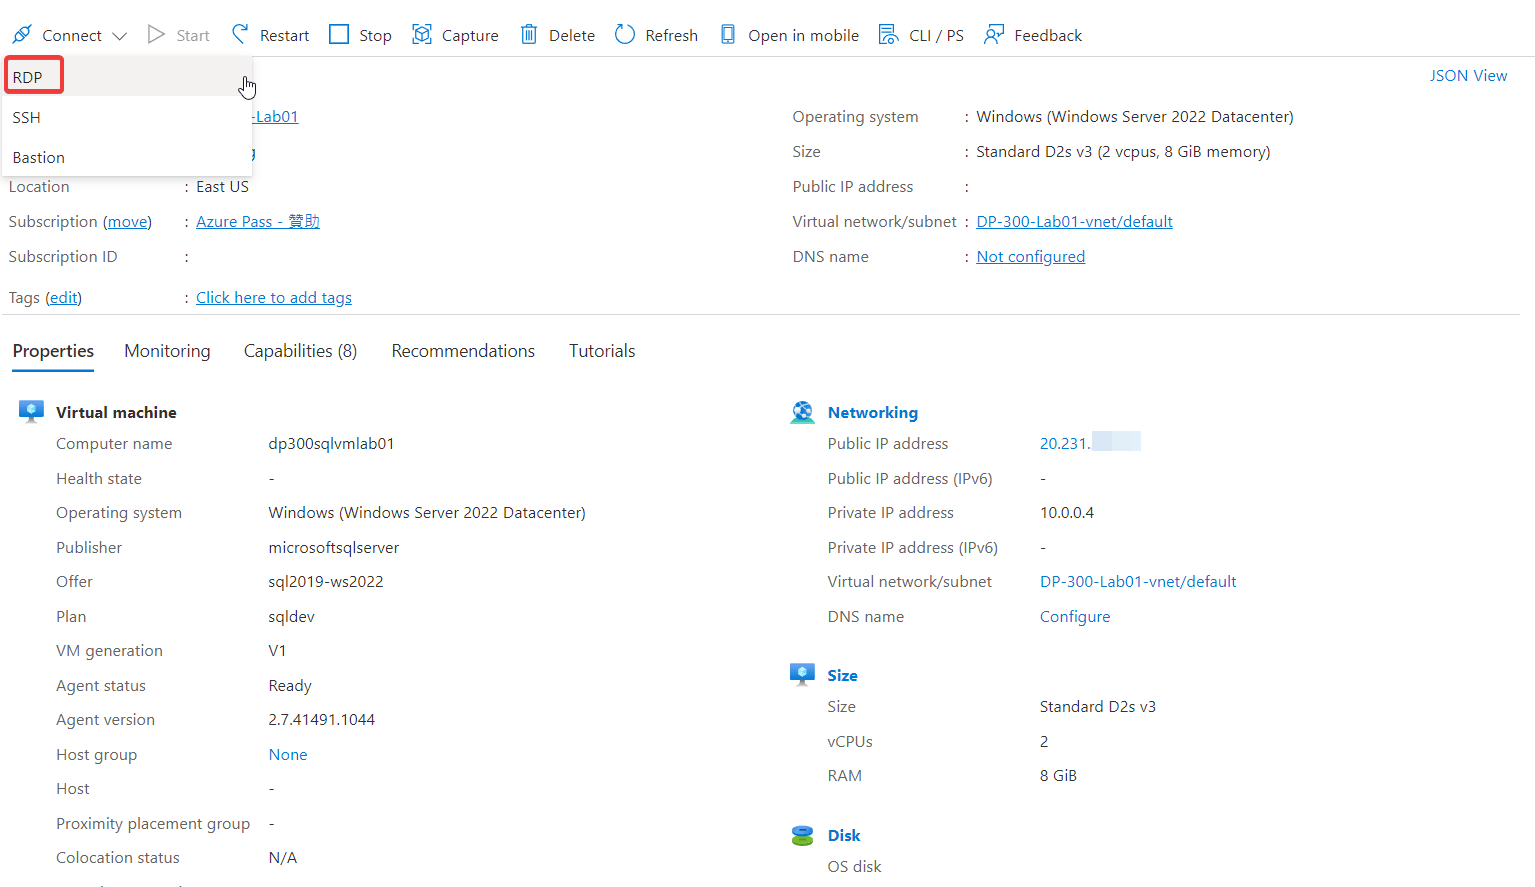Open CLI / PS command icon
The height and width of the screenshot is (887, 1535).
click(x=888, y=35)
